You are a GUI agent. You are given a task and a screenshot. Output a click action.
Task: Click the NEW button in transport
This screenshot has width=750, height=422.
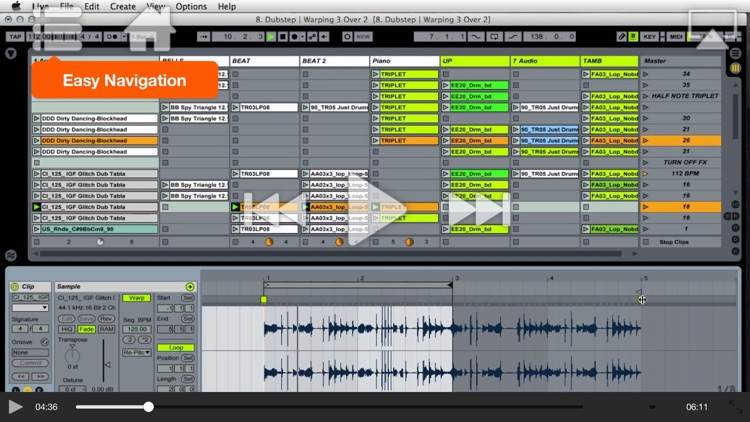pyautogui.click(x=363, y=36)
